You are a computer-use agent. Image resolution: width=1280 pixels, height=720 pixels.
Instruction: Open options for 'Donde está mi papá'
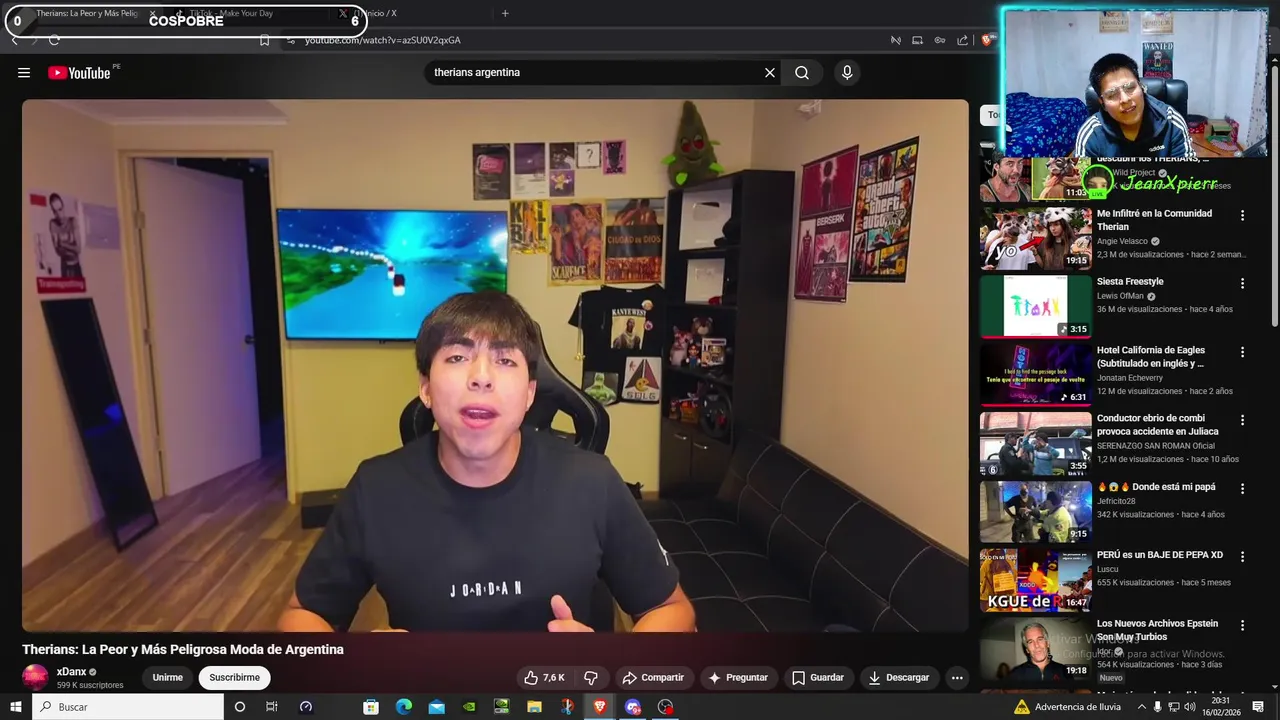tap(1242, 489)
